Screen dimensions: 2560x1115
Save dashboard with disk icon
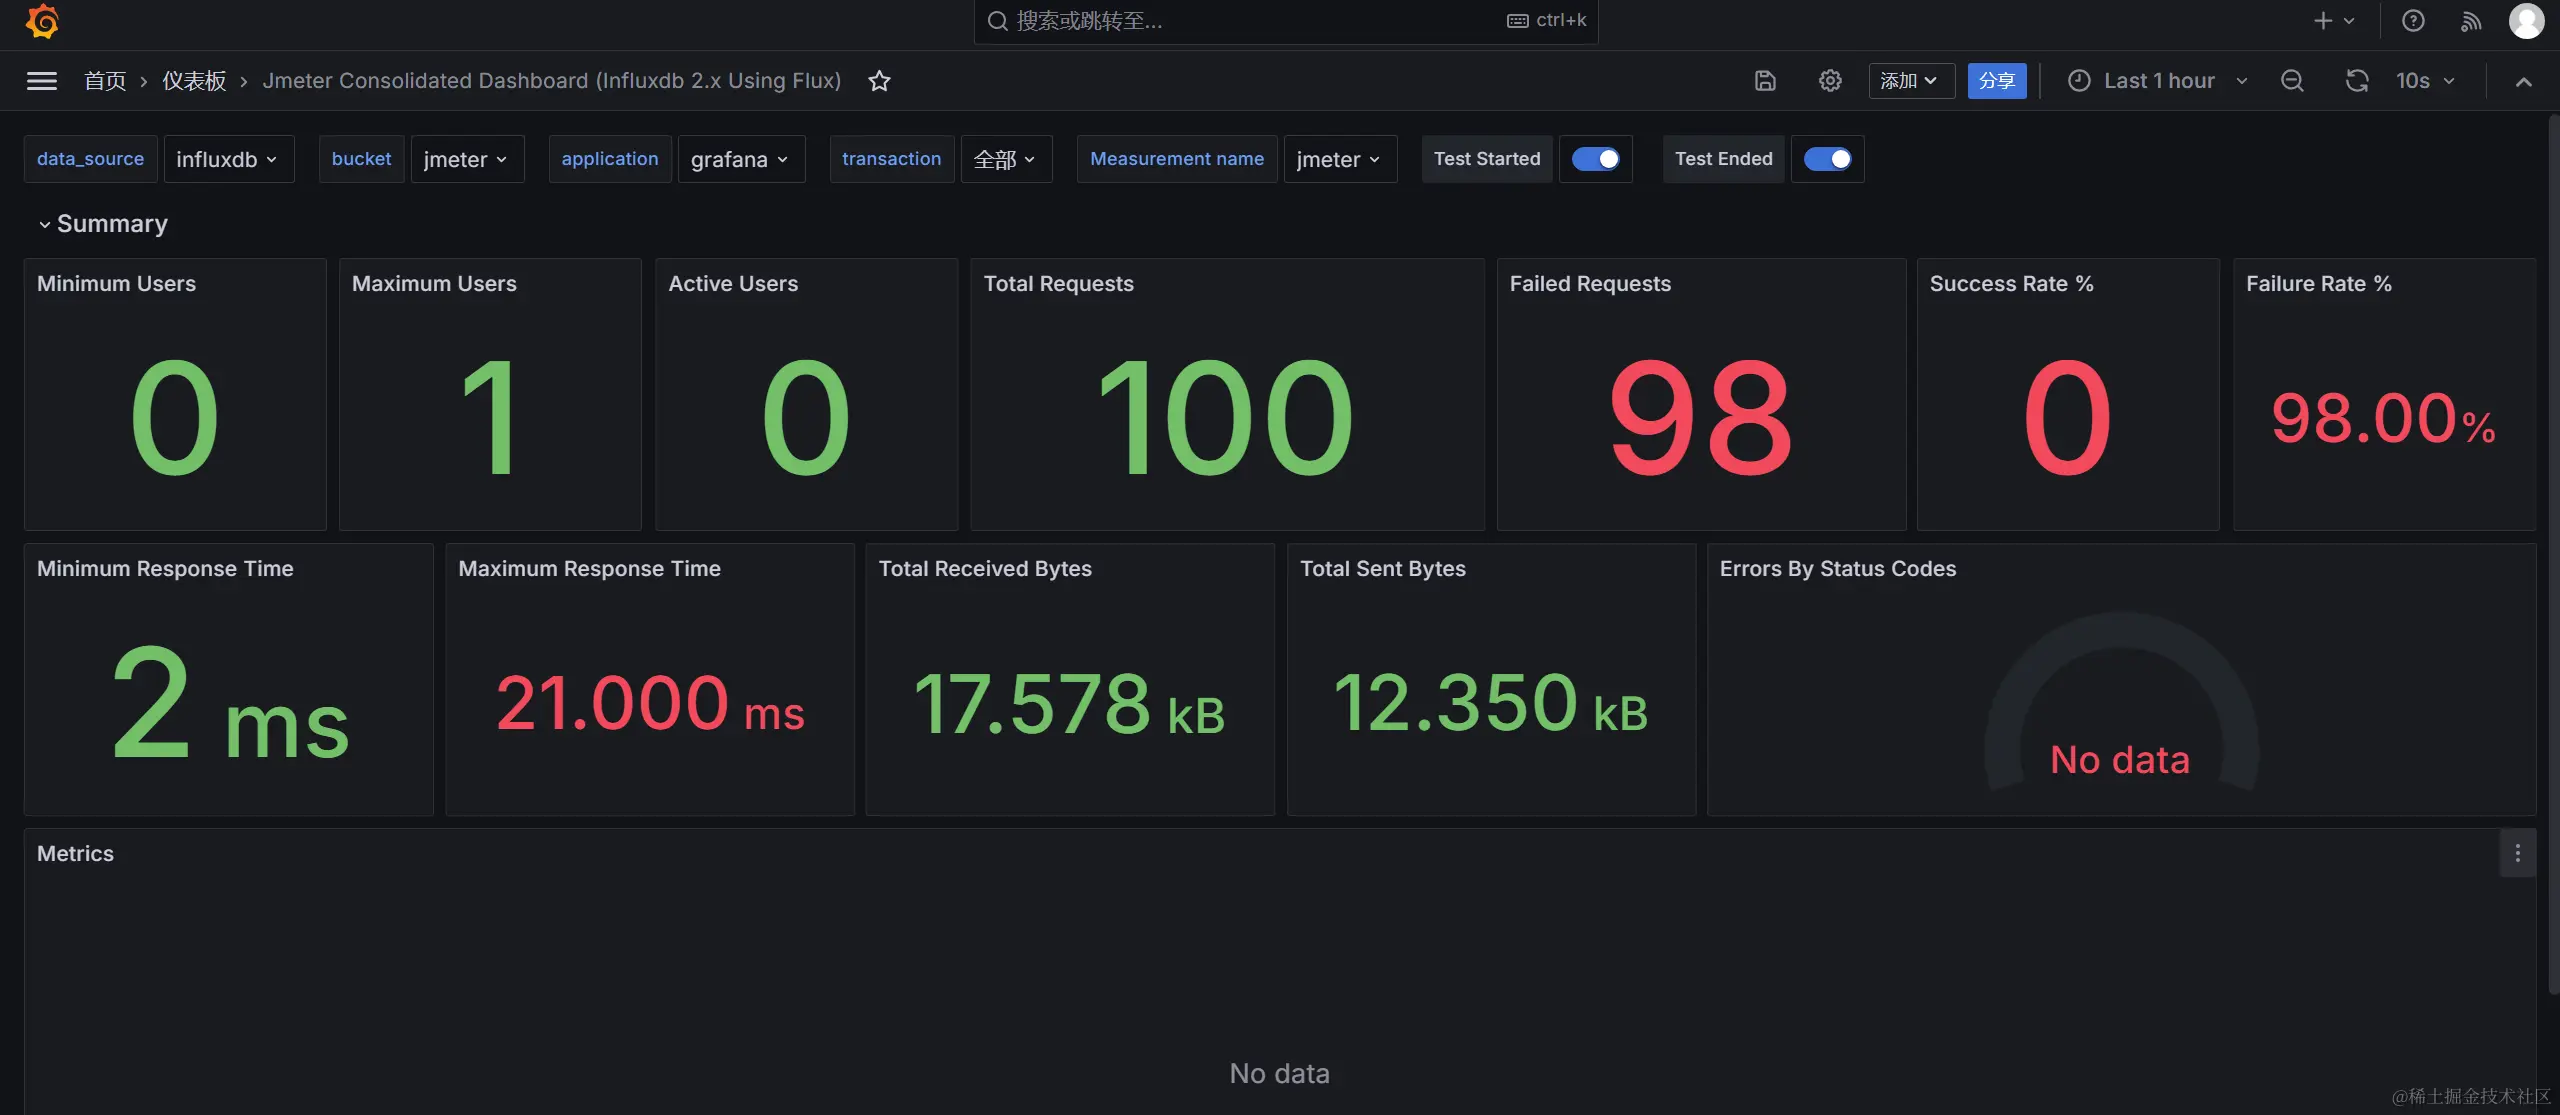tap(1765, 81)
